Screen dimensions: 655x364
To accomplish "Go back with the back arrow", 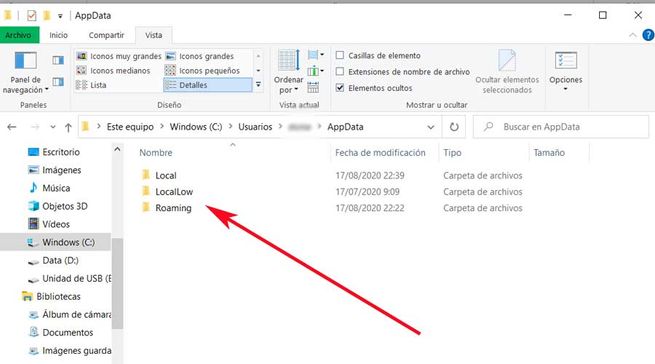I will [12, 127].
